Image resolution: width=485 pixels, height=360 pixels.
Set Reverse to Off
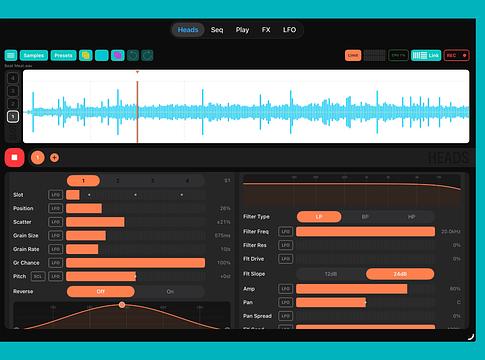tap(101, 291)
